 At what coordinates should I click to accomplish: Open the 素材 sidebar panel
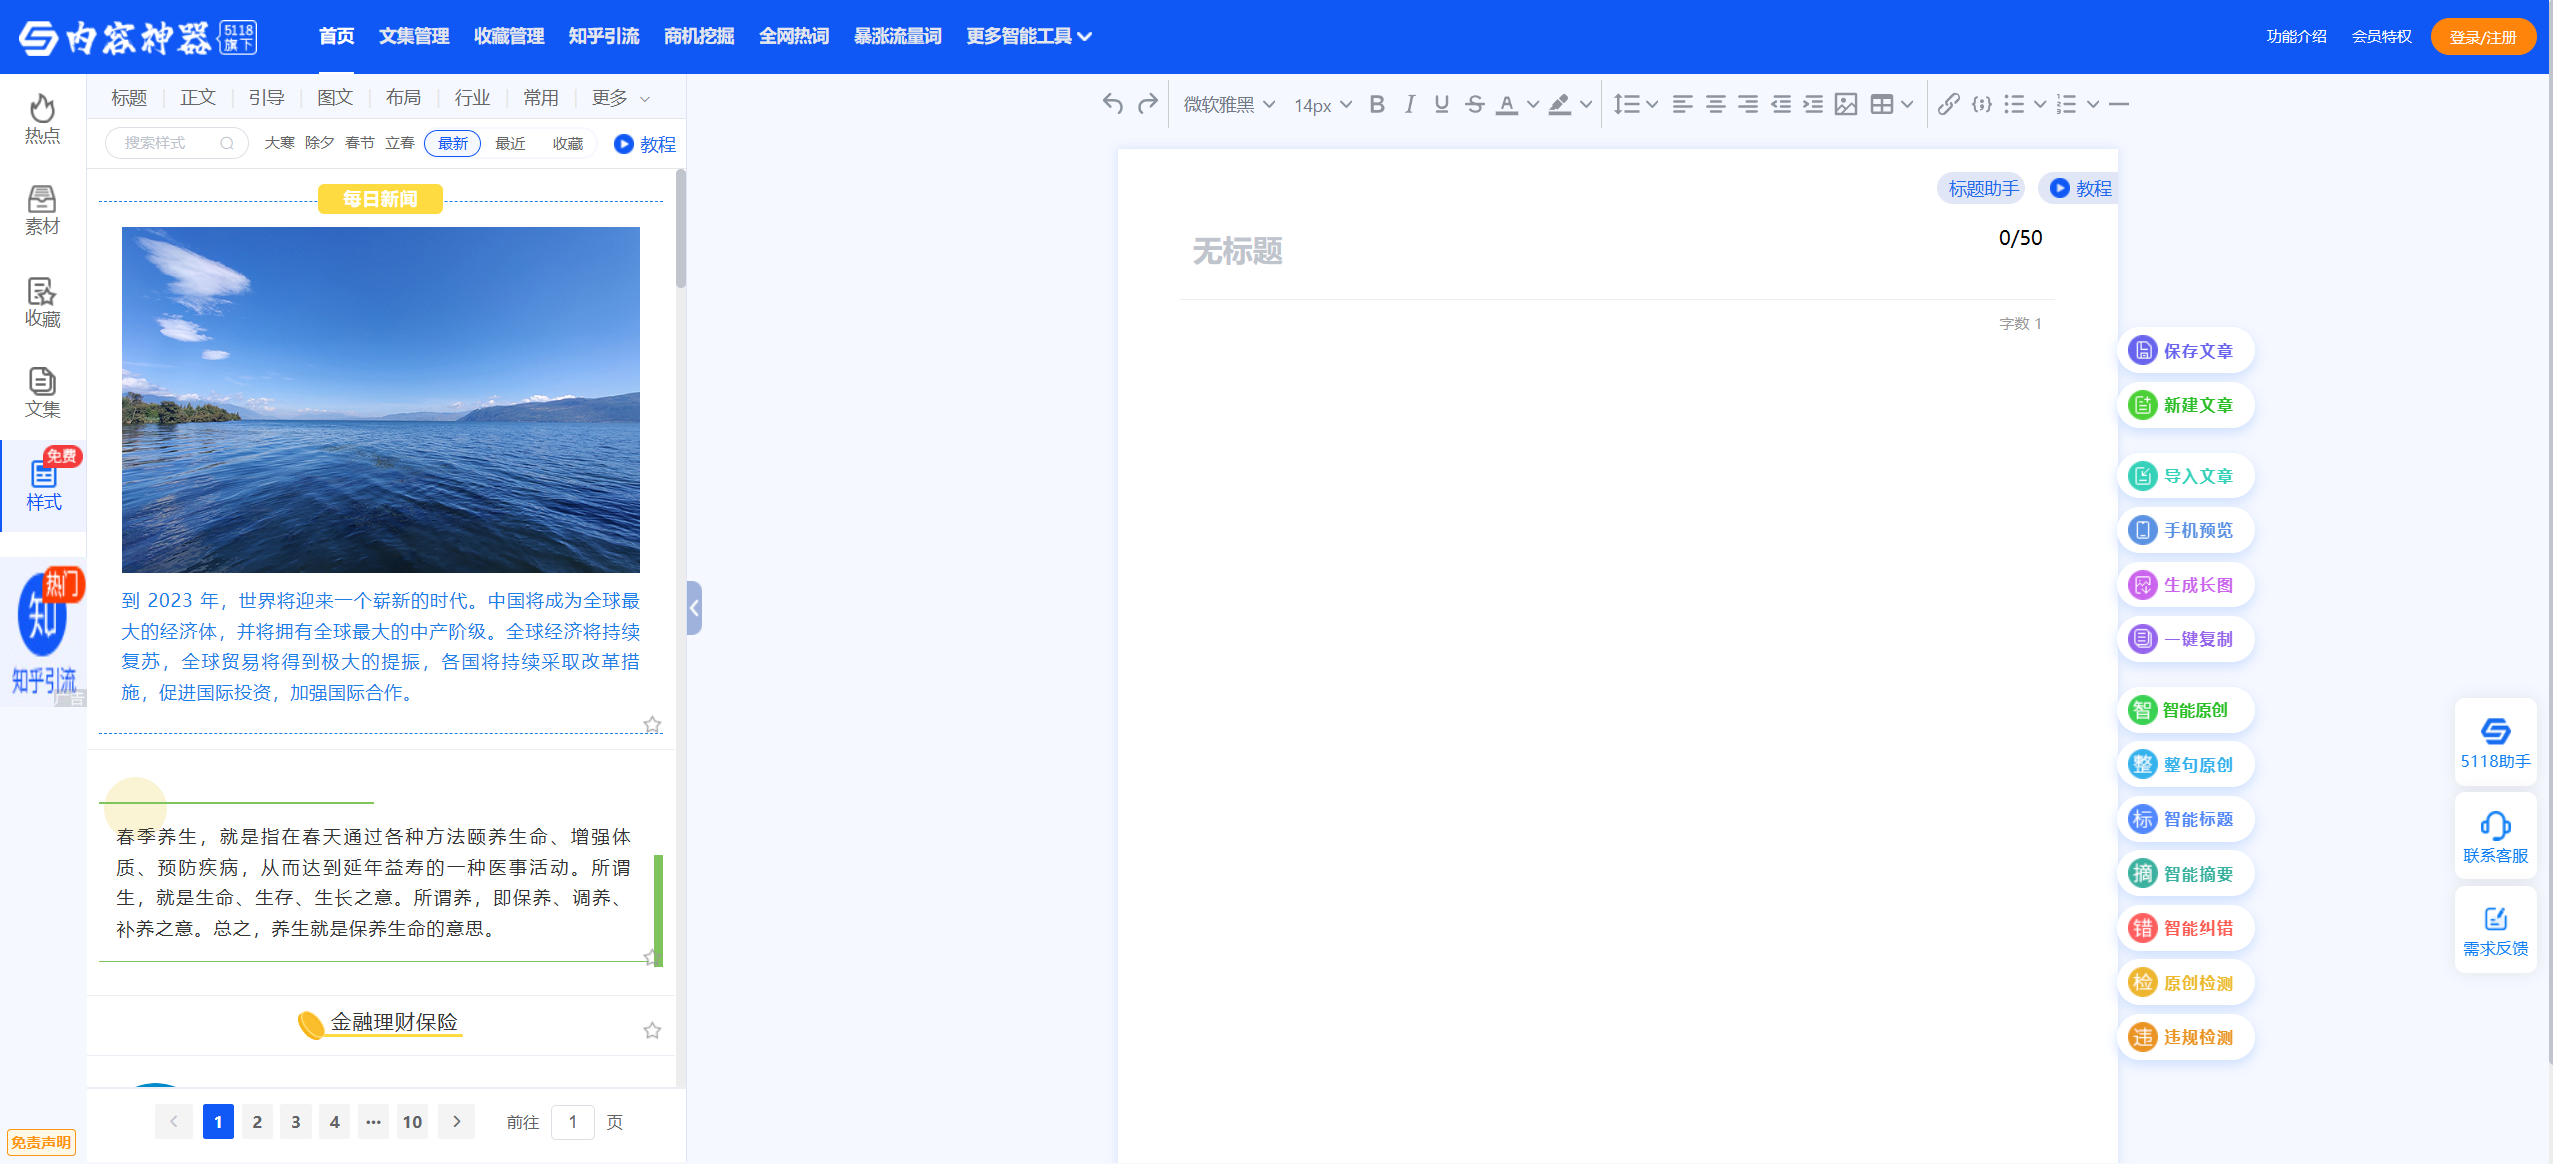pyautogui.click(x=42, y=210)
